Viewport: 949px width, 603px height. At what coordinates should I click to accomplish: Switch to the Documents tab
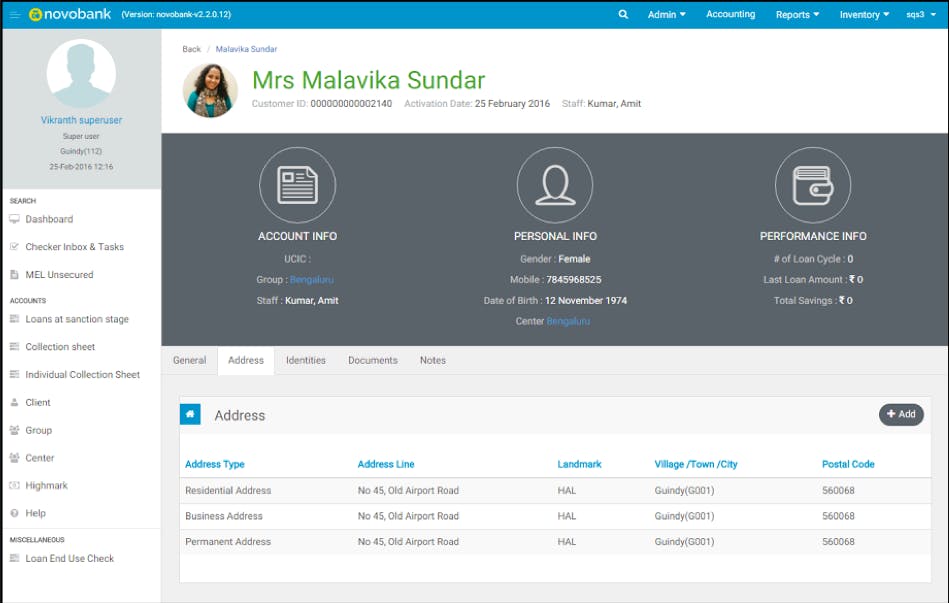pyautogui.click(x=373, y=360)
